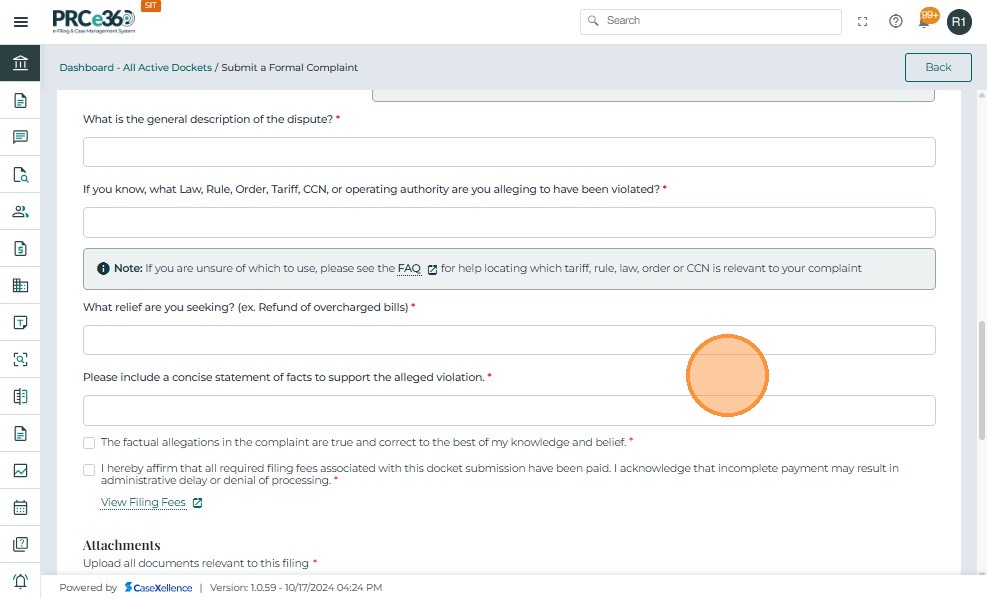Open the help question mark icon
This screenshot has width=987, height=599.
coord(896,21)
